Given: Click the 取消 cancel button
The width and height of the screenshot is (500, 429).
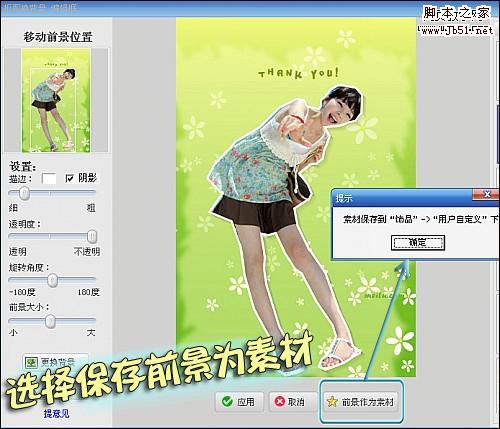Looking at the screenshot, I should point(292,402).
